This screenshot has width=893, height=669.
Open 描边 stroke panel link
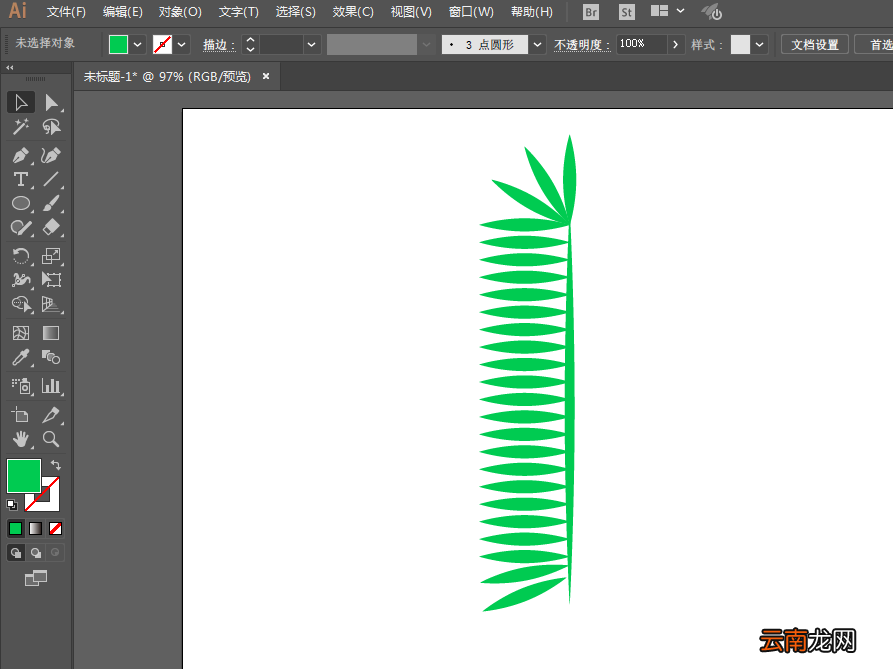219,45
